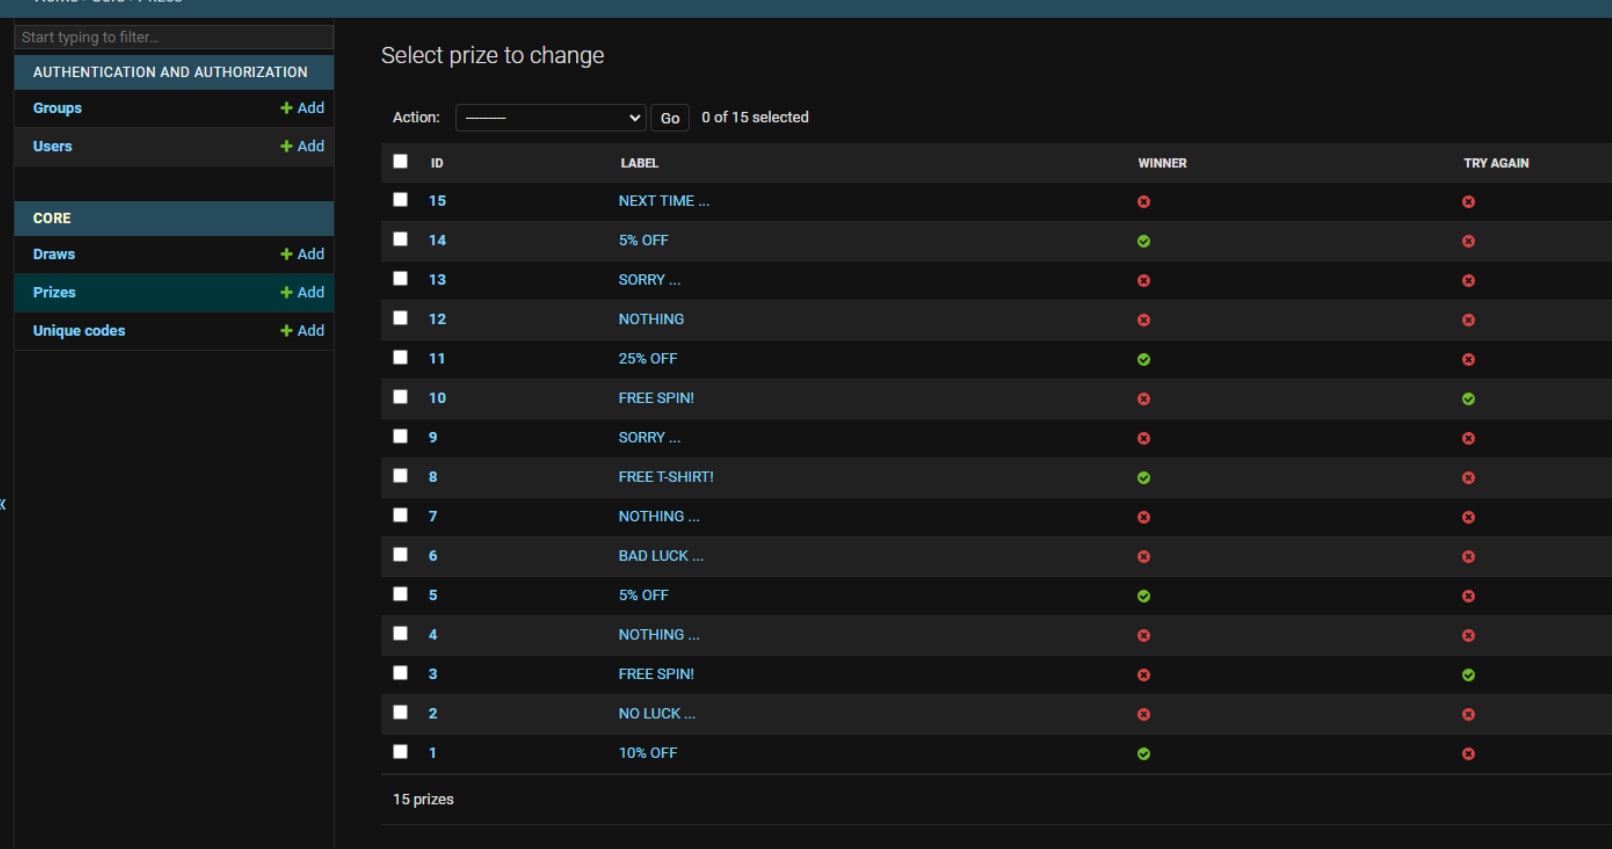
Task: Add a new Prize from sidebar
Action: point(302,292)
